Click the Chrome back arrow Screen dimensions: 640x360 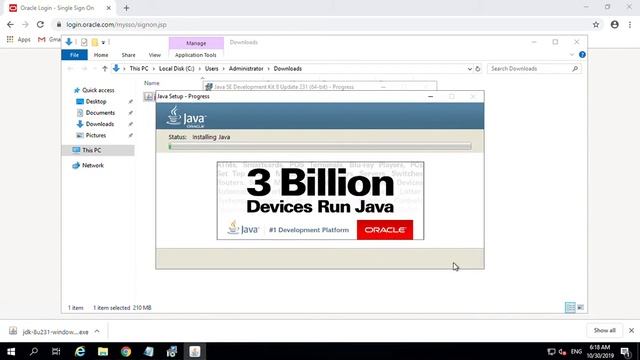pyautogui.click(x=10, y=24)
